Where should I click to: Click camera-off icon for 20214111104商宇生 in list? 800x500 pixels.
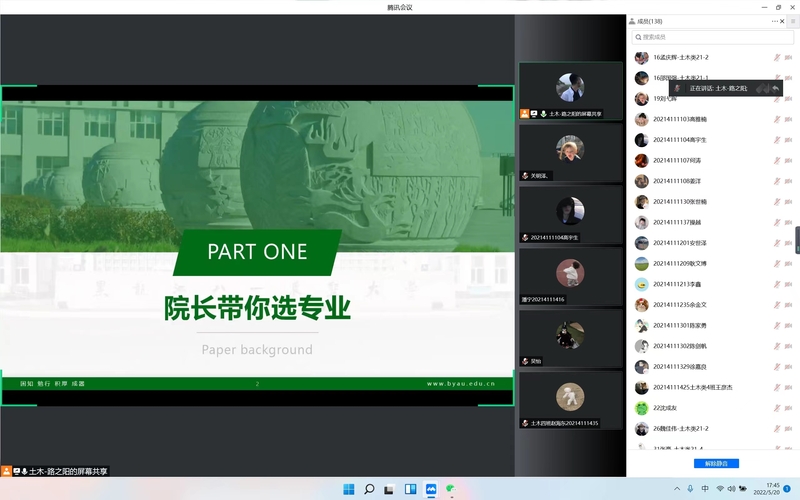coord(789,140)
